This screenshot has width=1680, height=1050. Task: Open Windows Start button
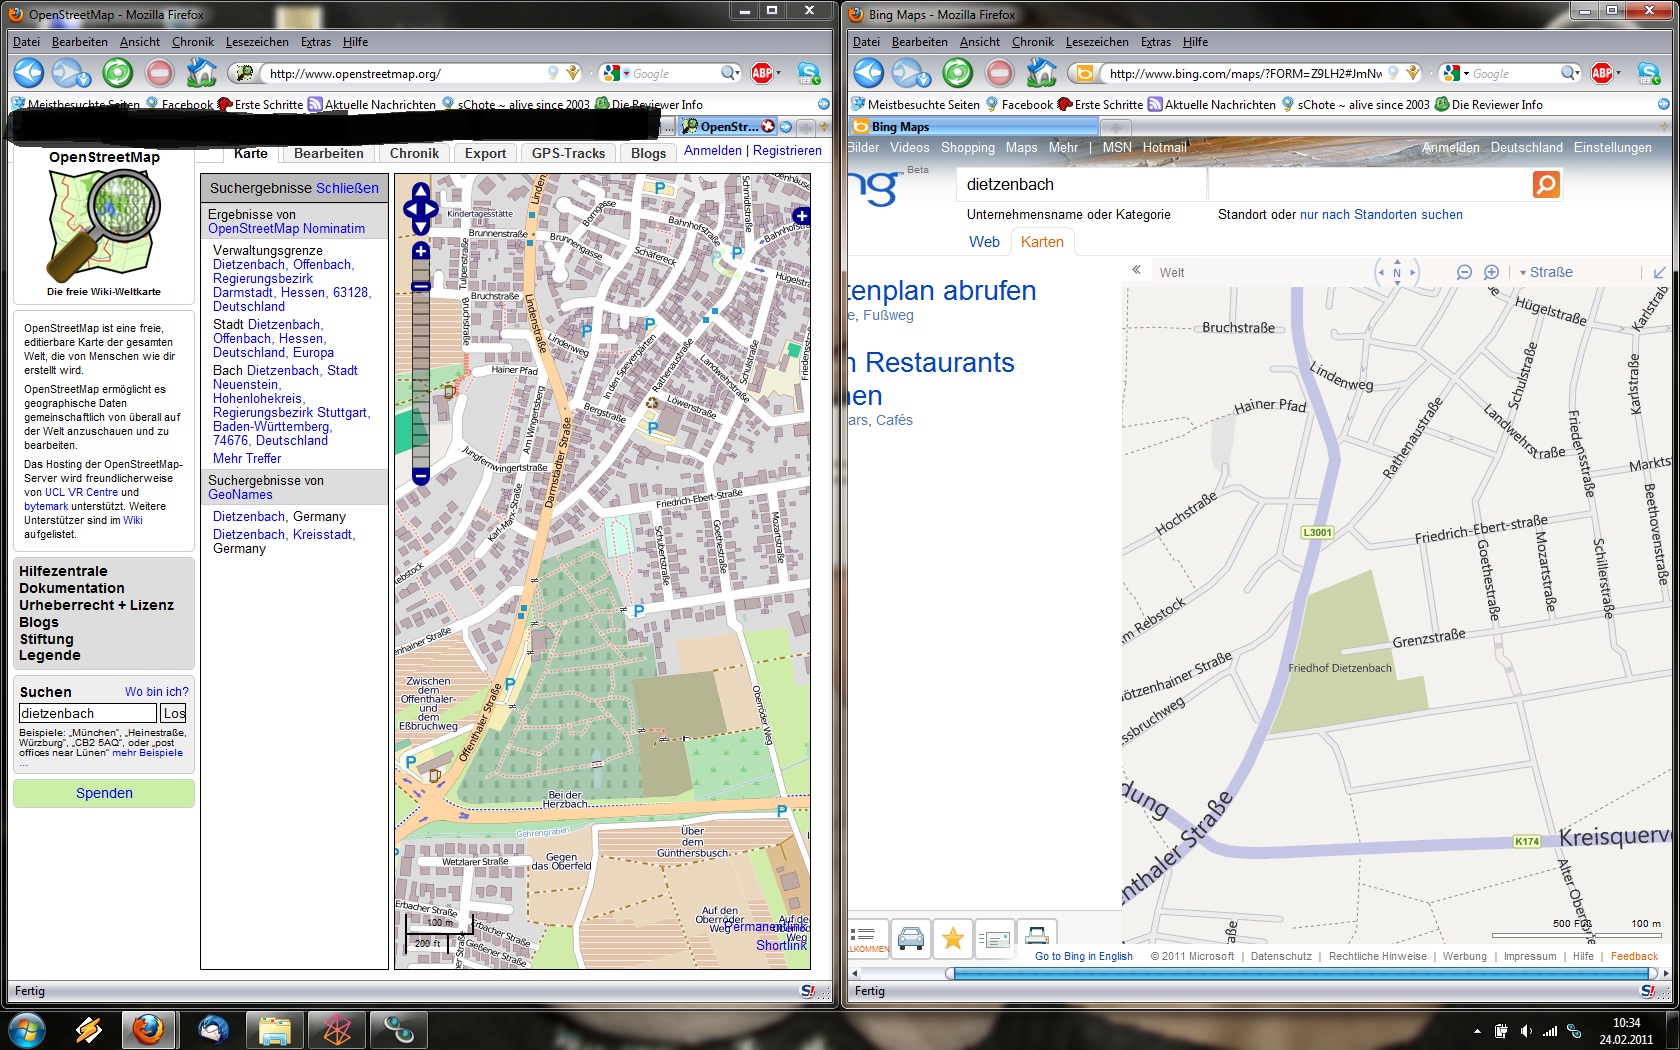(26, 1029)
